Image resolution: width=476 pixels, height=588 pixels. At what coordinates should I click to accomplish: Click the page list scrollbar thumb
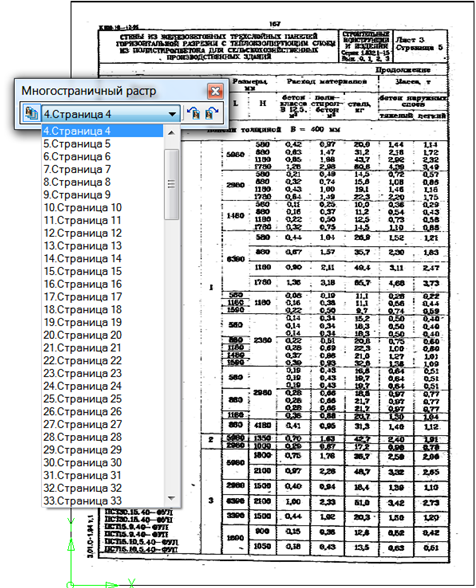(x=171, y=184)
